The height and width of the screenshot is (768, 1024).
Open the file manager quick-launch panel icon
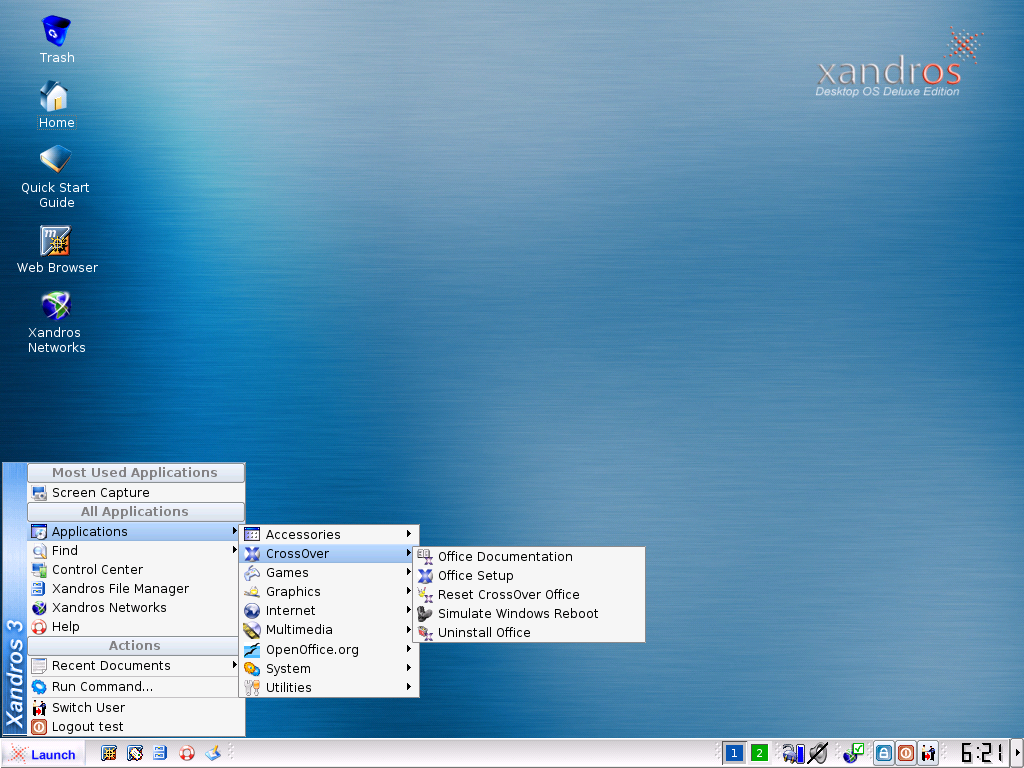[160, 754]
